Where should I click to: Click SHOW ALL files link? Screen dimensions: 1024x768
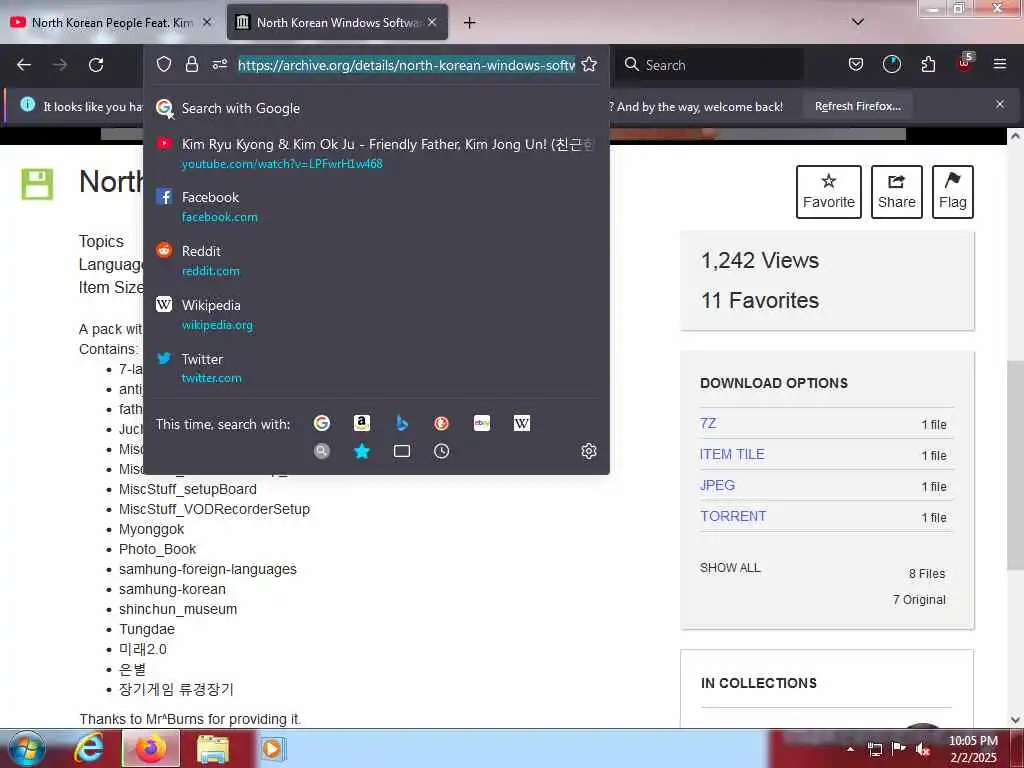point(730,568)
